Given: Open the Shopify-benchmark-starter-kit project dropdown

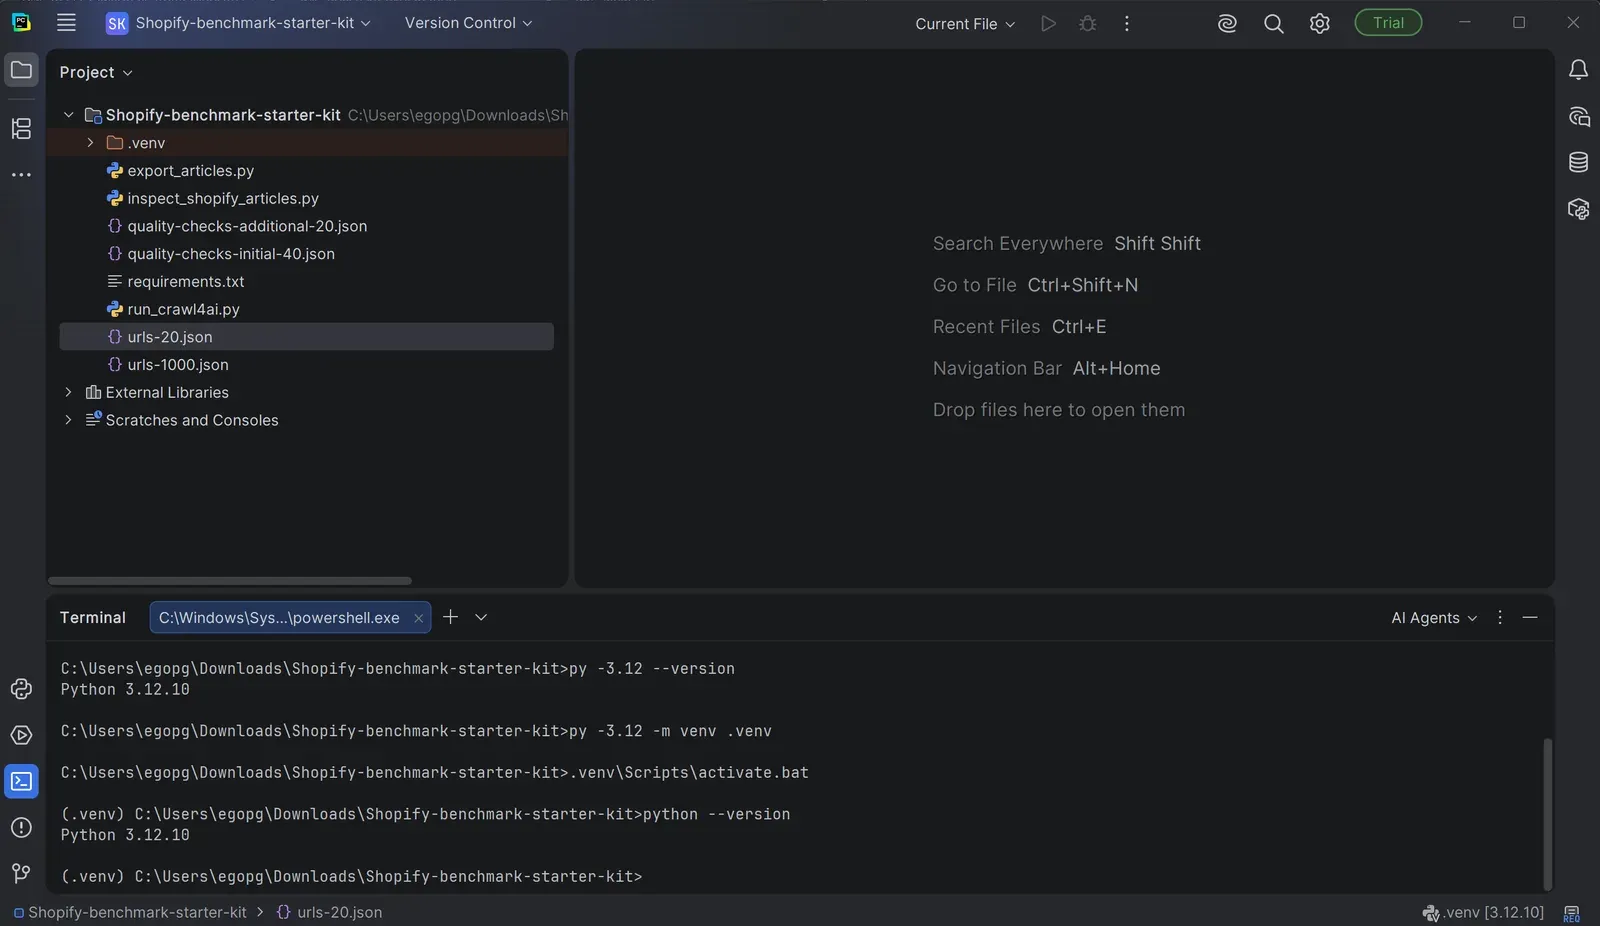Looking at the screenshot, I should 239,23.
